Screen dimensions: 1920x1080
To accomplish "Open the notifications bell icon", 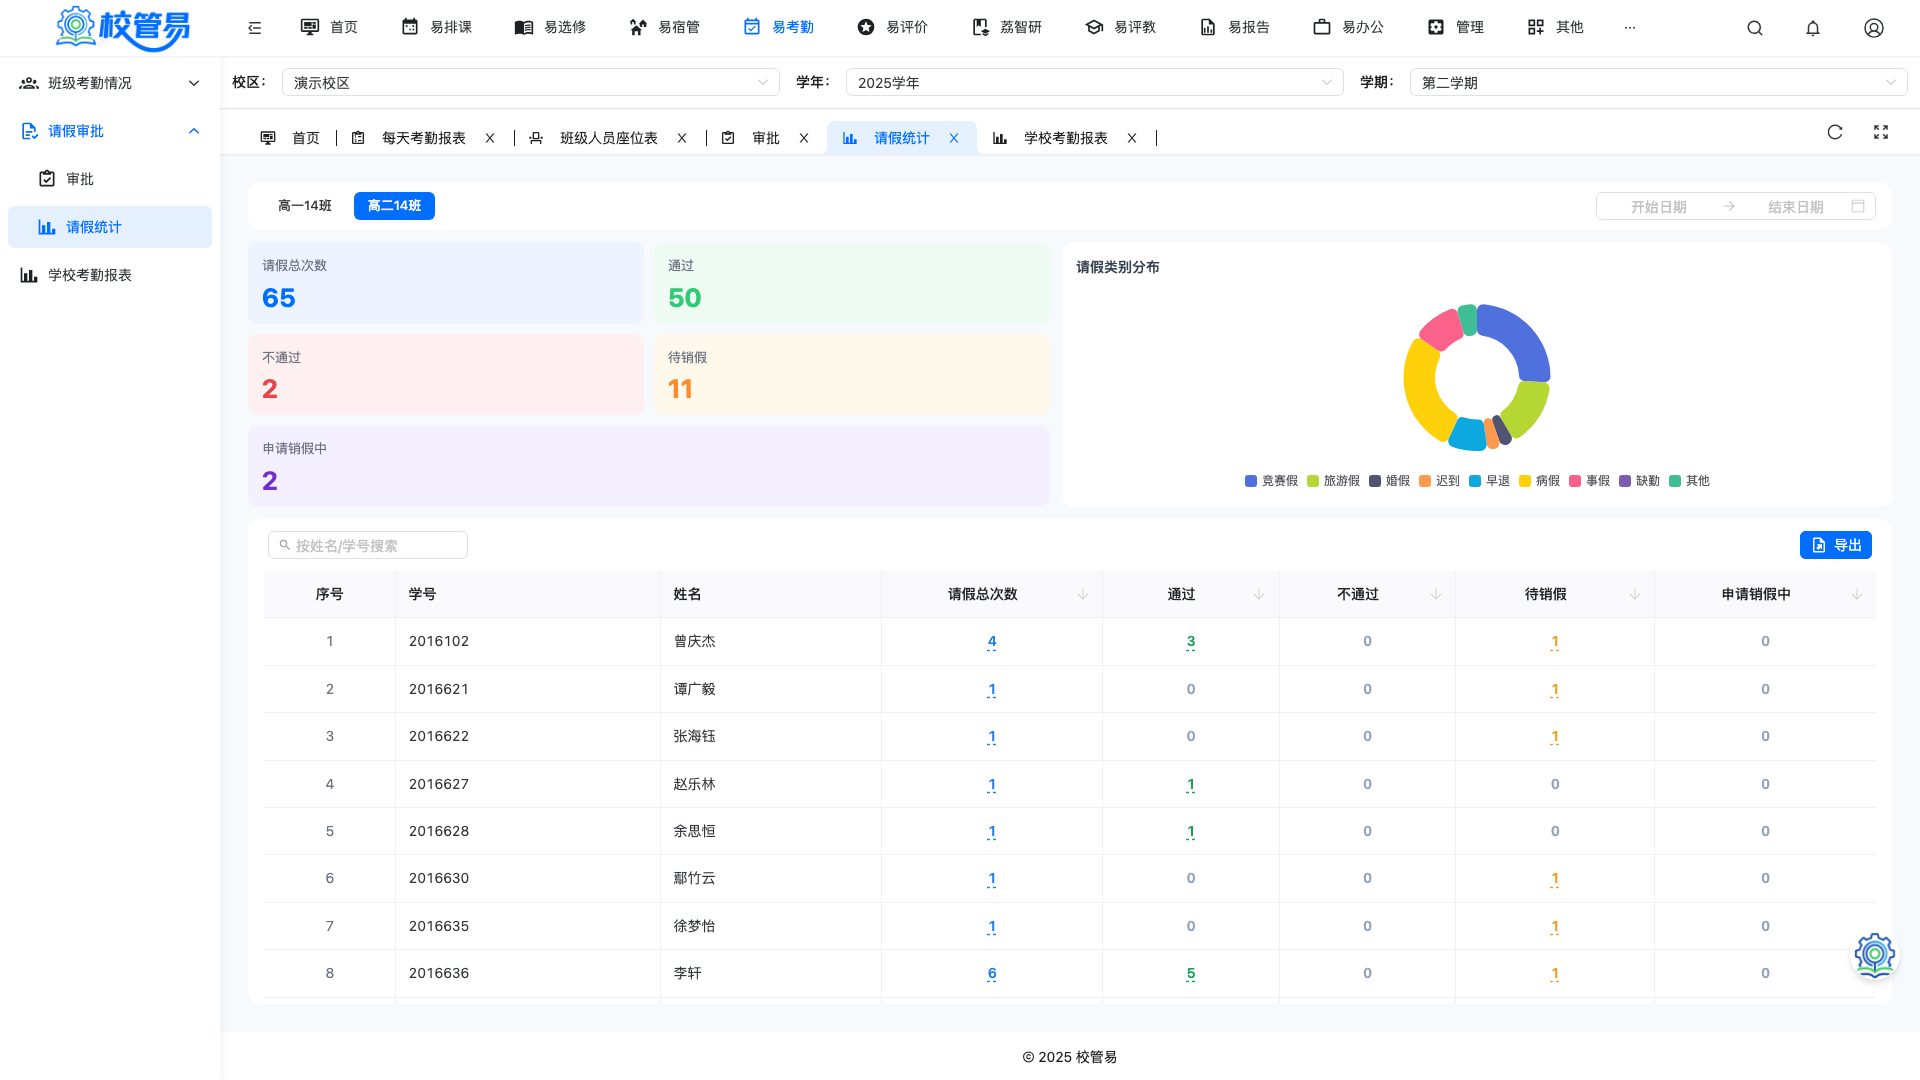I will tap(1813, 28).
